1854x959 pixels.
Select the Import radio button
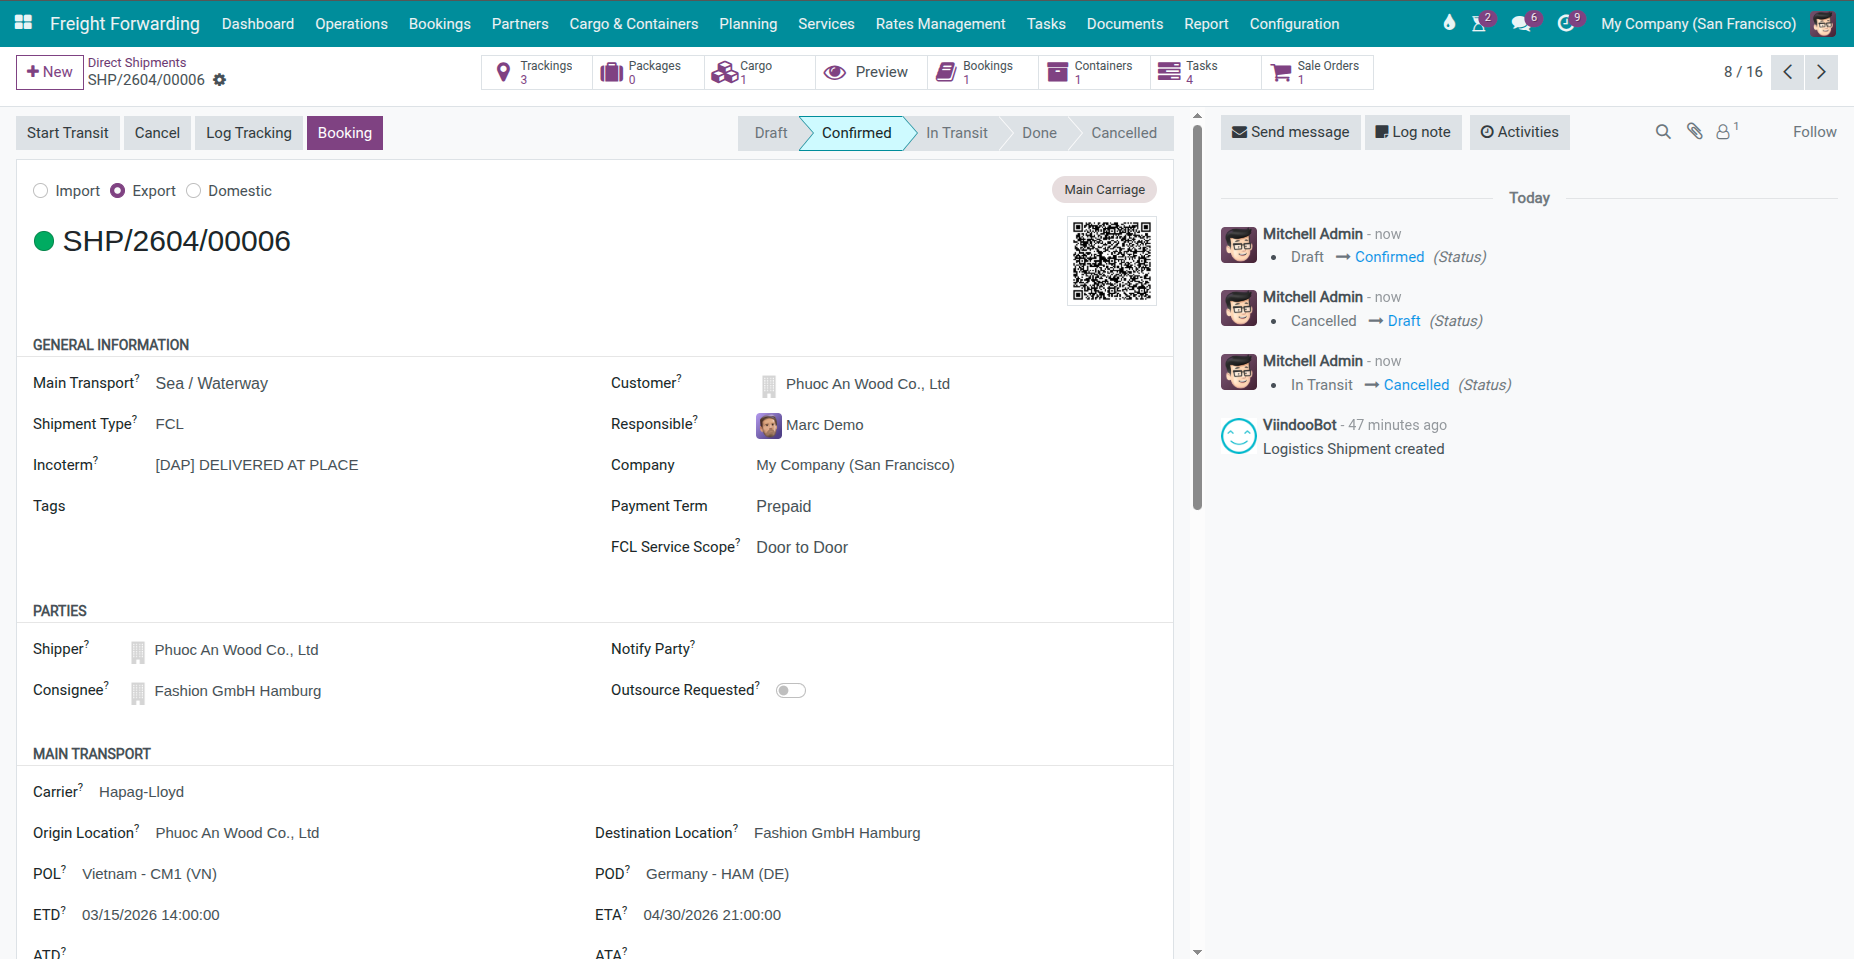pyautogui.click(x=41, y=191)
